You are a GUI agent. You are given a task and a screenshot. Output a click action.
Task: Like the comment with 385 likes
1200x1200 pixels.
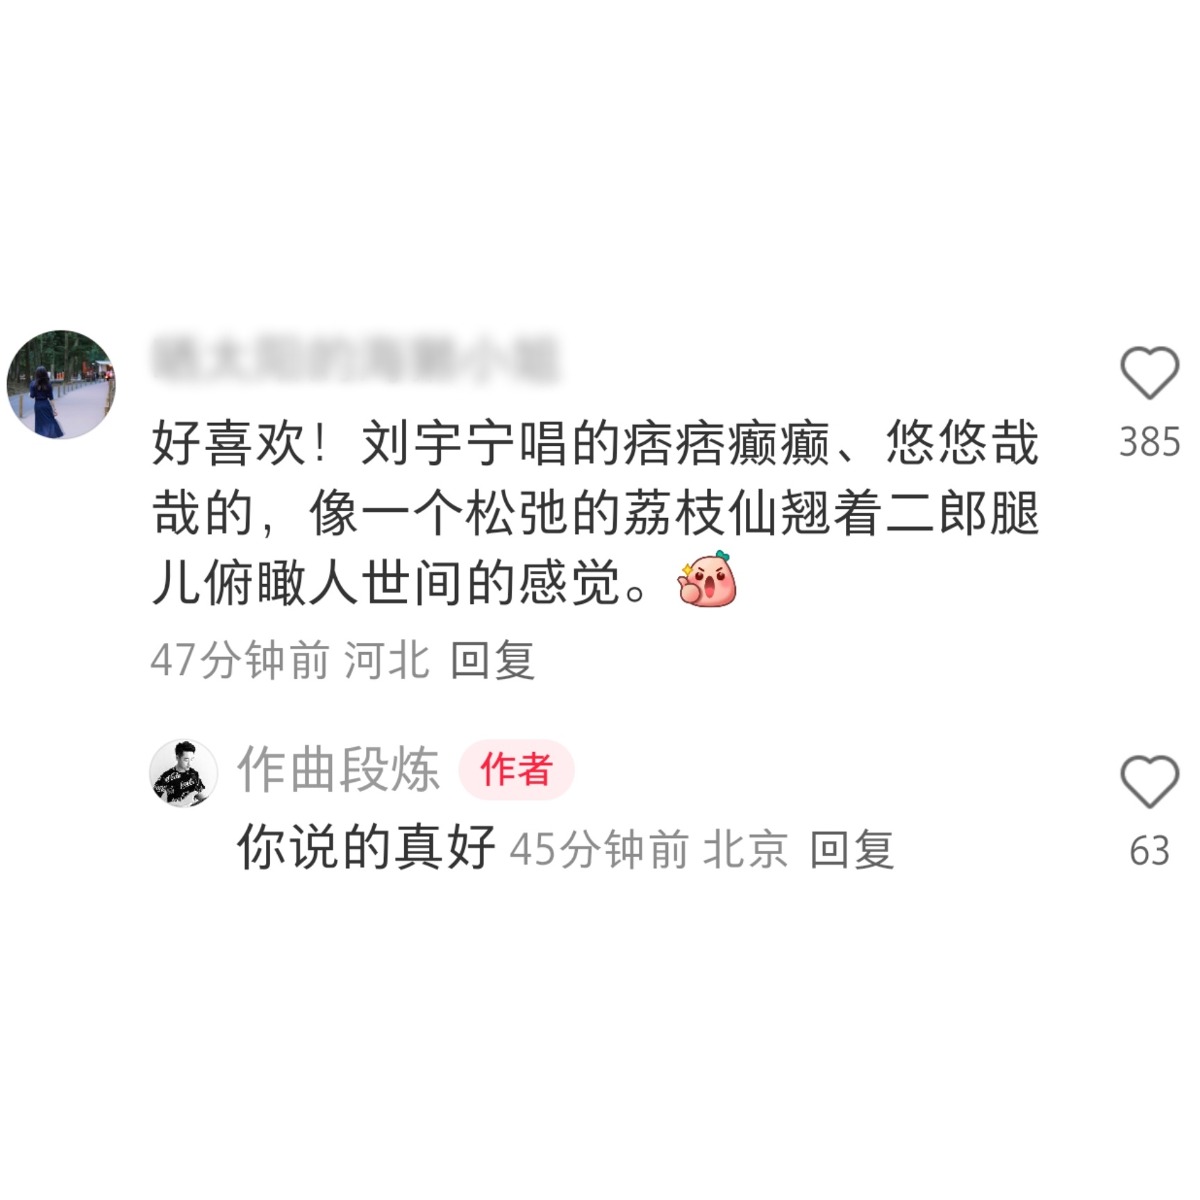coord(1150,373)
